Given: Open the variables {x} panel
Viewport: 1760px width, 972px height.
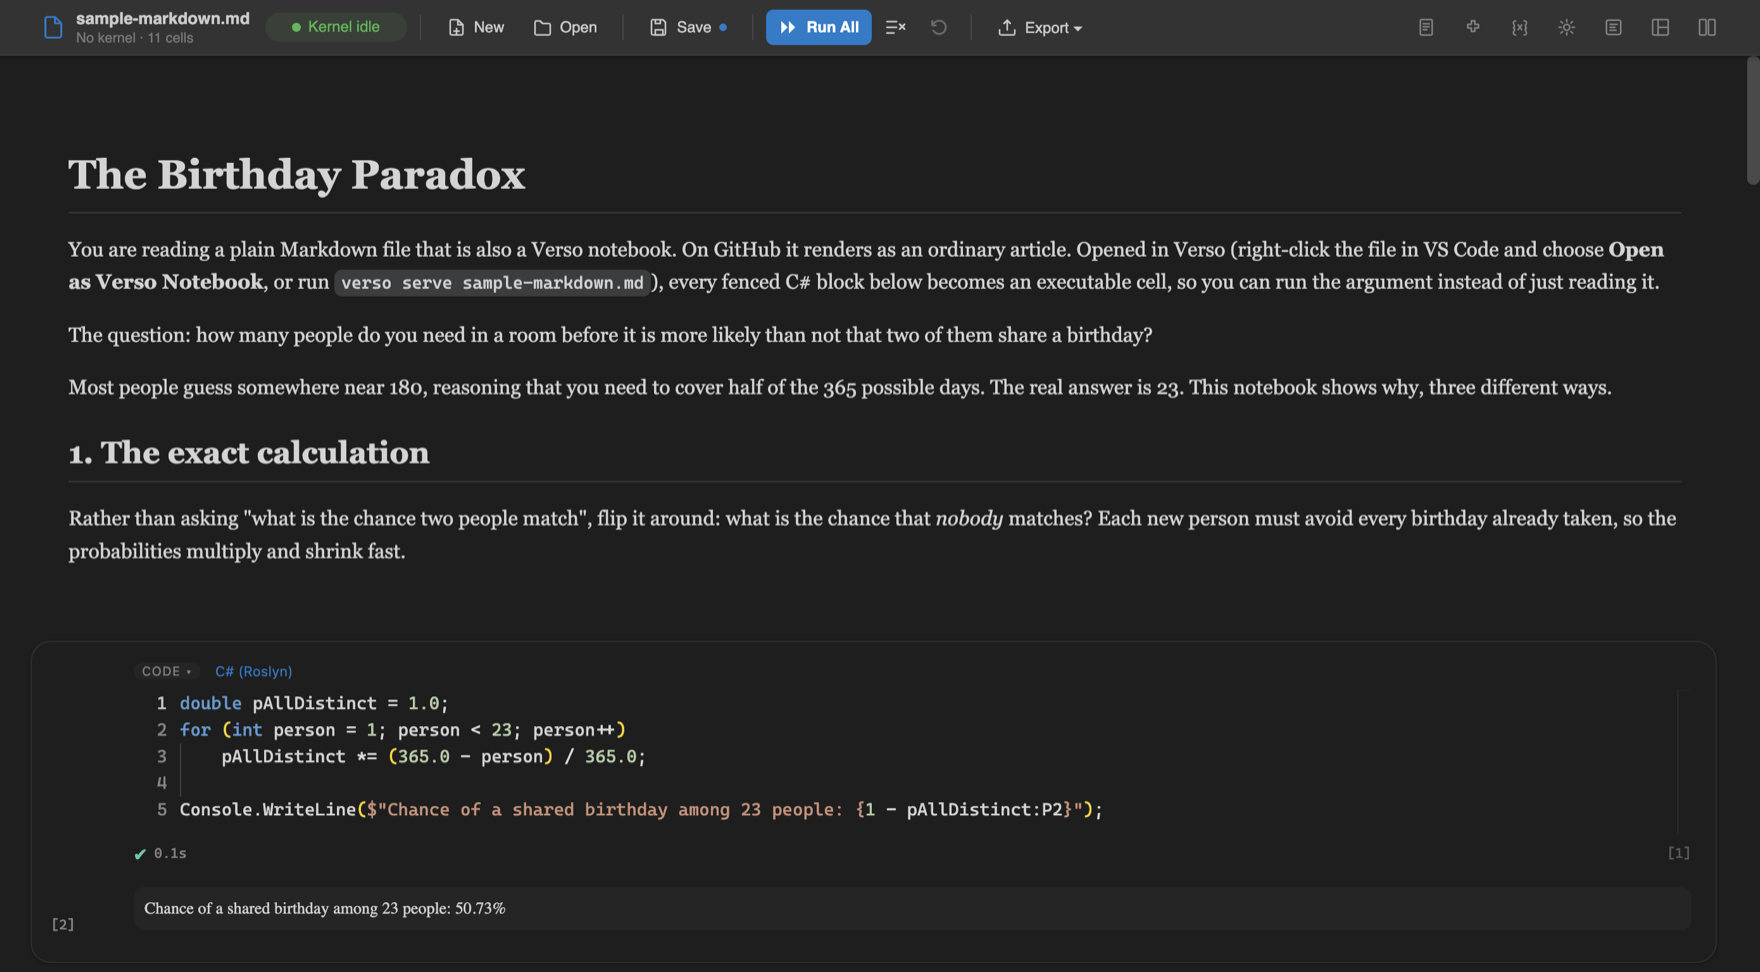Looking at the screenshot, I should click(1520, 28).
